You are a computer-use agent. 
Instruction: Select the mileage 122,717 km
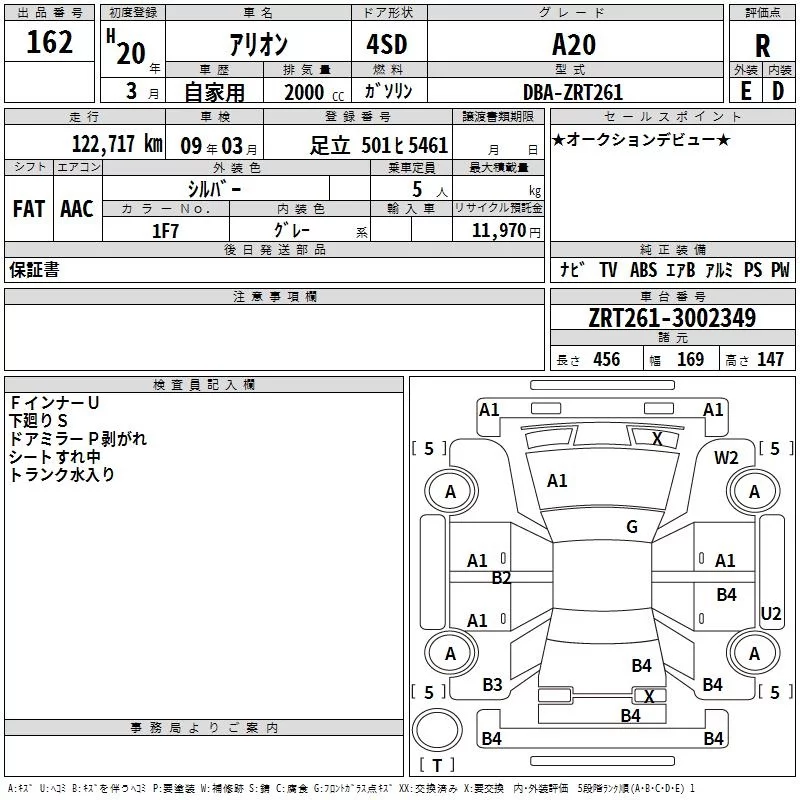coord(117,144)
